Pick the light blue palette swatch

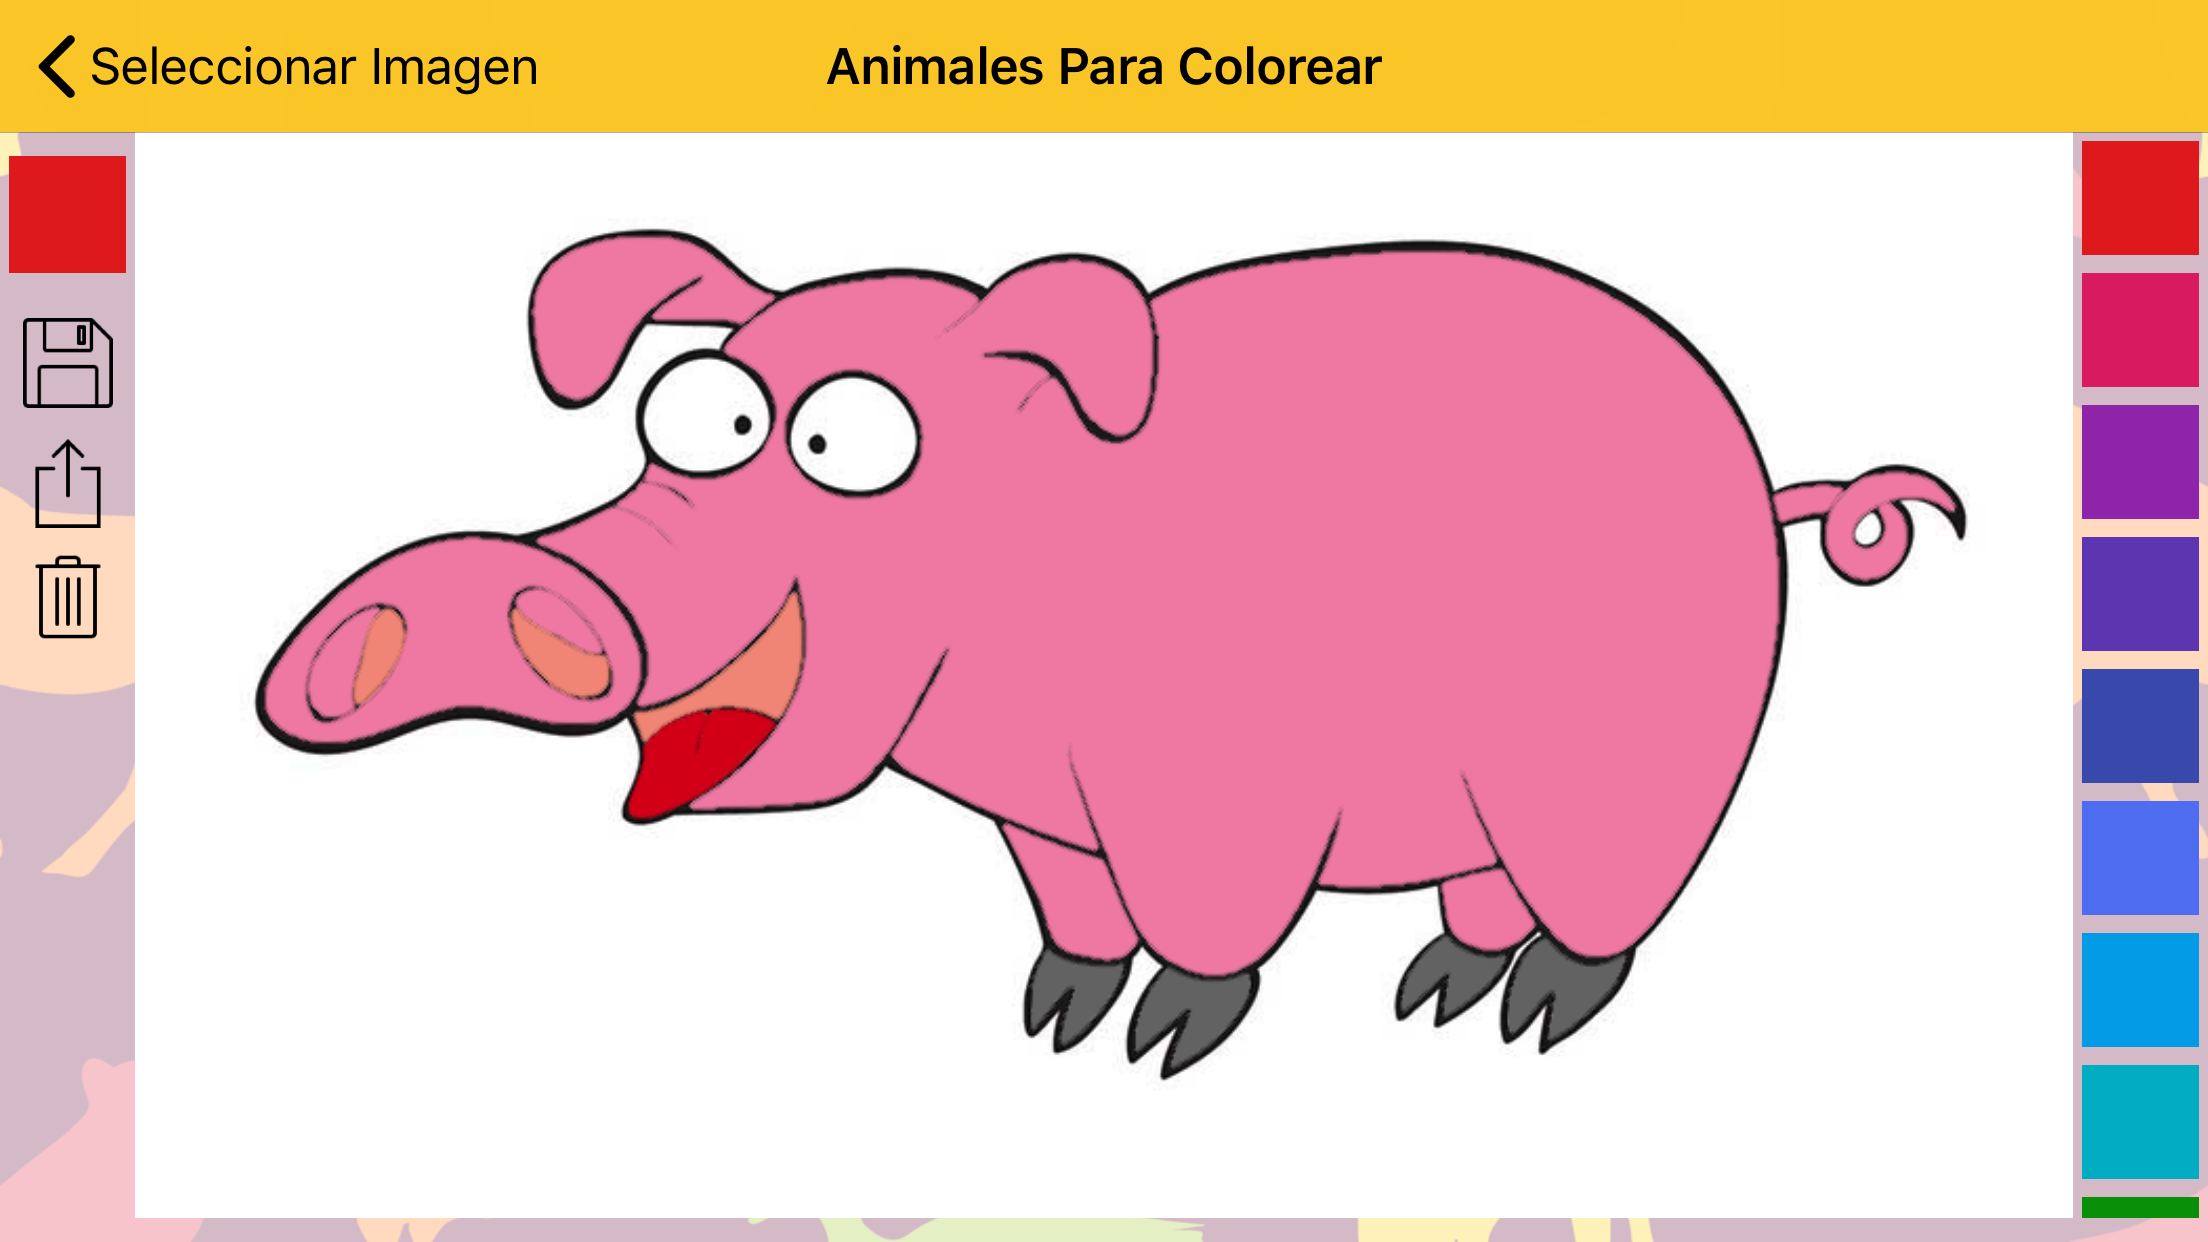[2140, 990]
